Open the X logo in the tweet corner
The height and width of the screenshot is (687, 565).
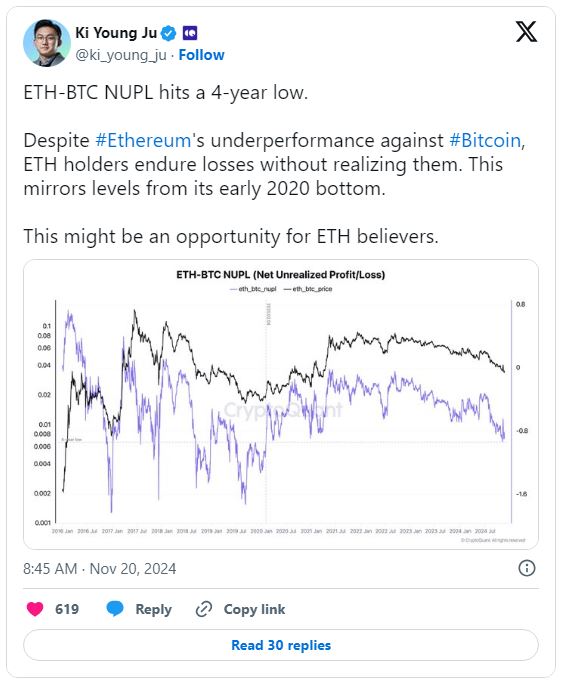(x=526, y=32)
